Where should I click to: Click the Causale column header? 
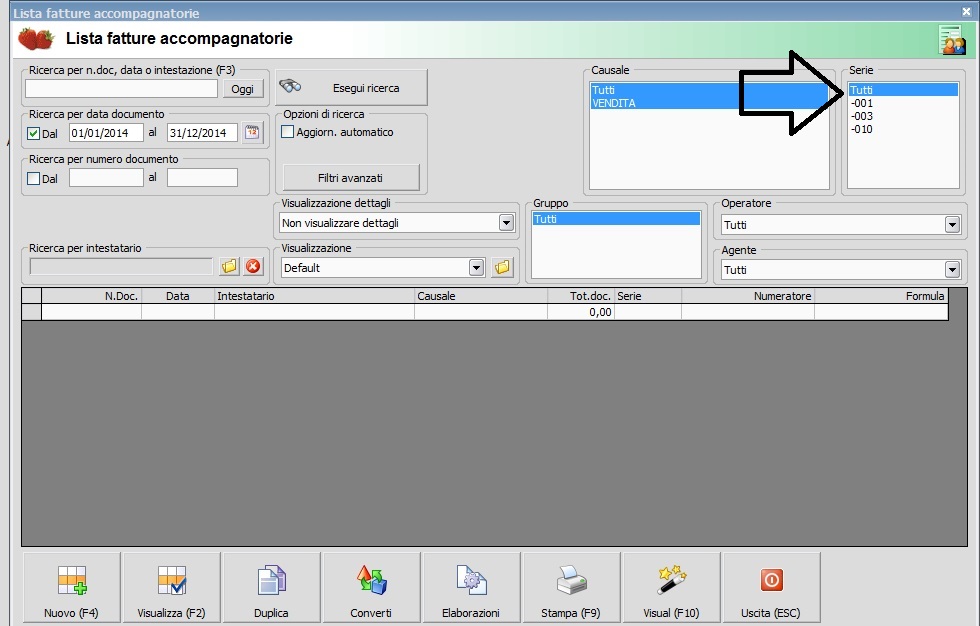pos(481,296)
